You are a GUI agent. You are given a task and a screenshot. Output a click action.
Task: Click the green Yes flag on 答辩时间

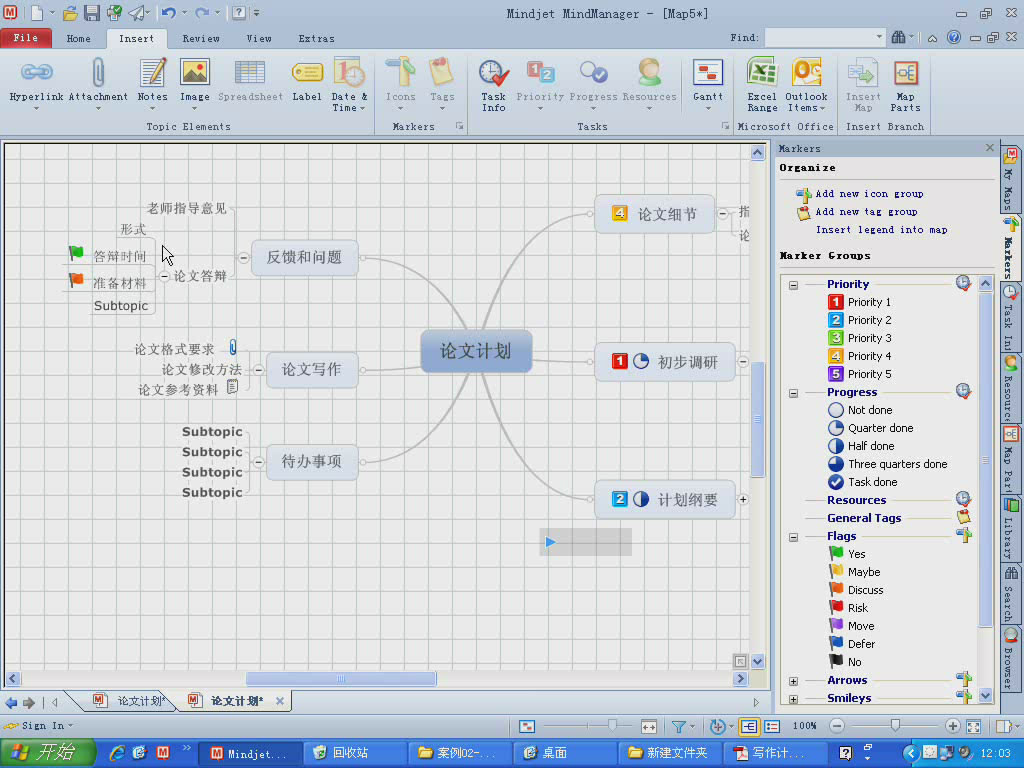76,253
